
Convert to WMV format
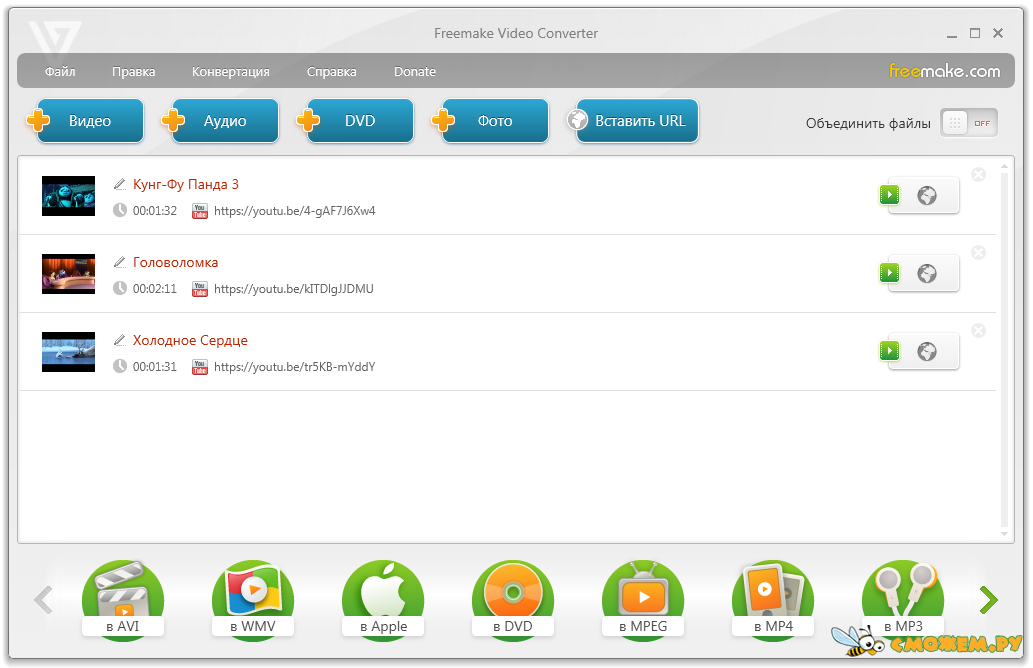[x=253, y=599]
